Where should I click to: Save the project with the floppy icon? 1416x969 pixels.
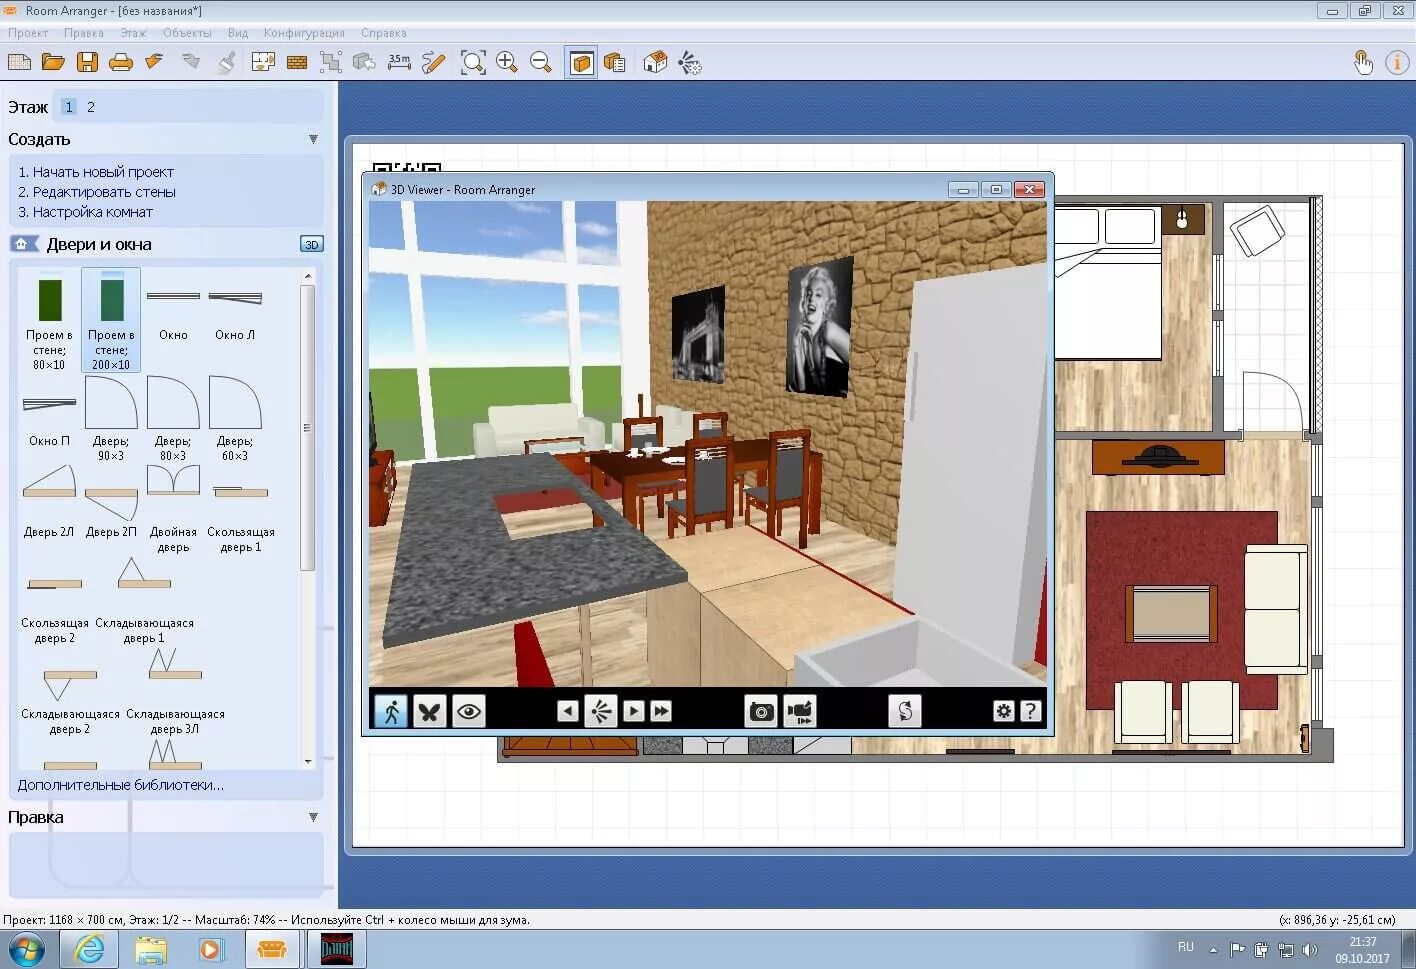pos(87,63)
